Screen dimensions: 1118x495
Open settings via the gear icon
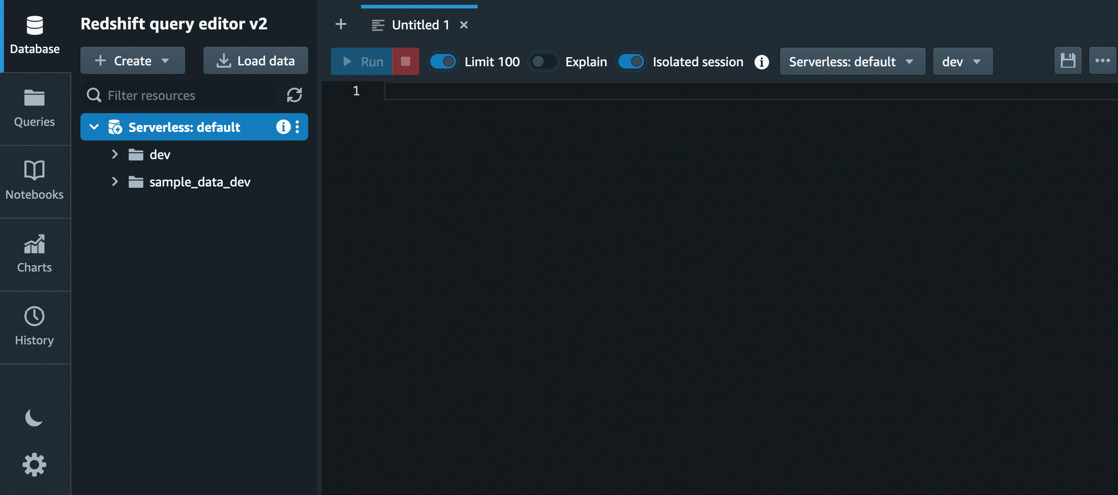pyautogui.click(x=34, y=465)
